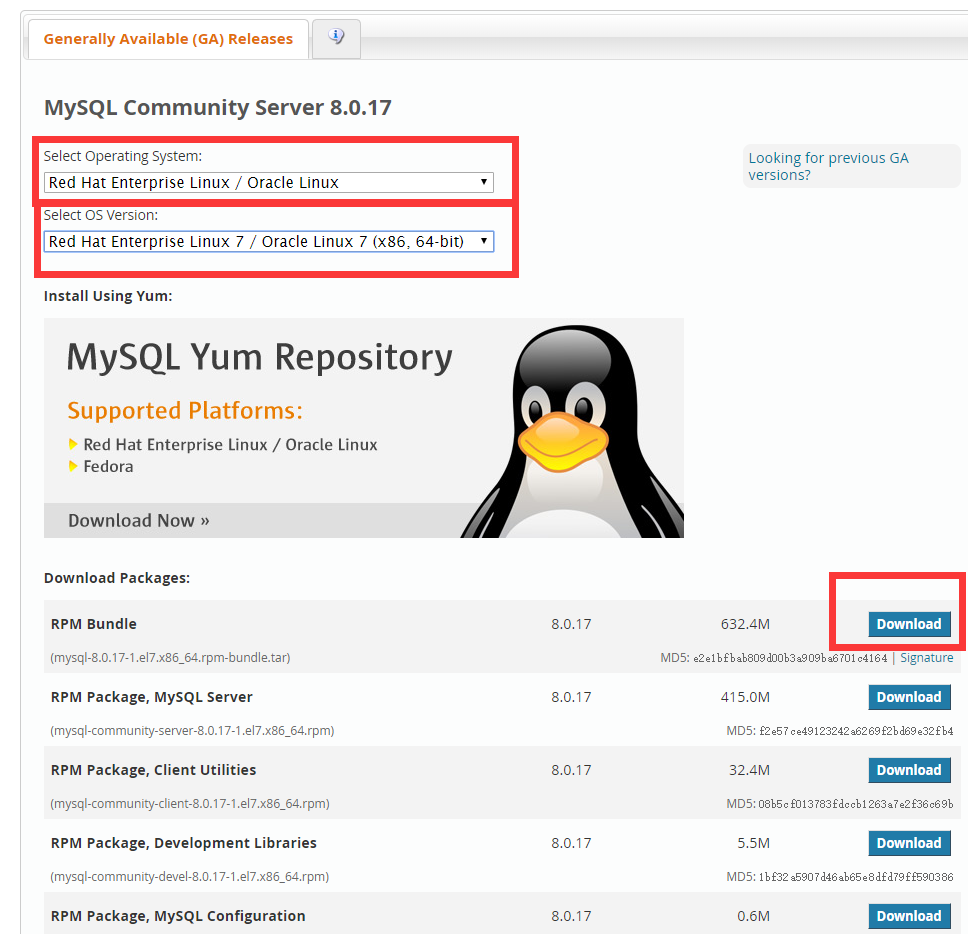Follow 'Looking for previous GA versions?' link

point(828,166)
